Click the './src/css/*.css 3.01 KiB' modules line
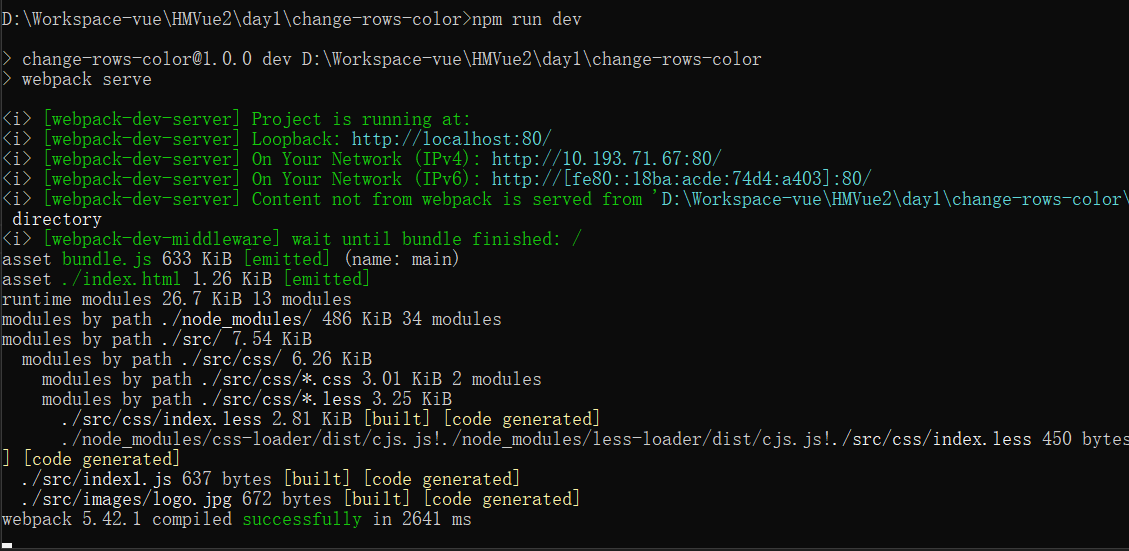Image resolution: width=1129 pixels, height=551 pixels. click(292, 379)
